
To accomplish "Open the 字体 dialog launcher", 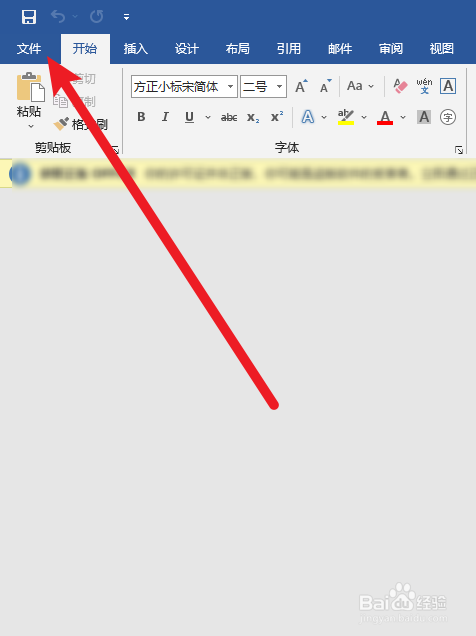I will click(x=459, y=150).
